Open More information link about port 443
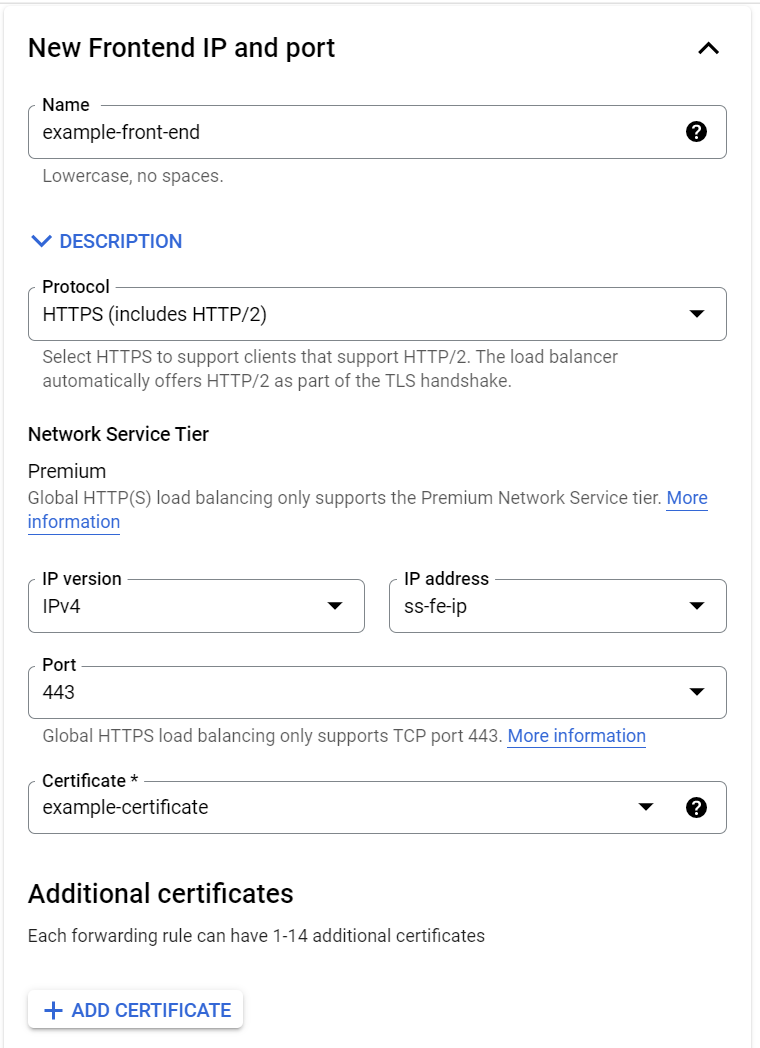This screenshot has height=1048, width=760. tap(576, 736)
